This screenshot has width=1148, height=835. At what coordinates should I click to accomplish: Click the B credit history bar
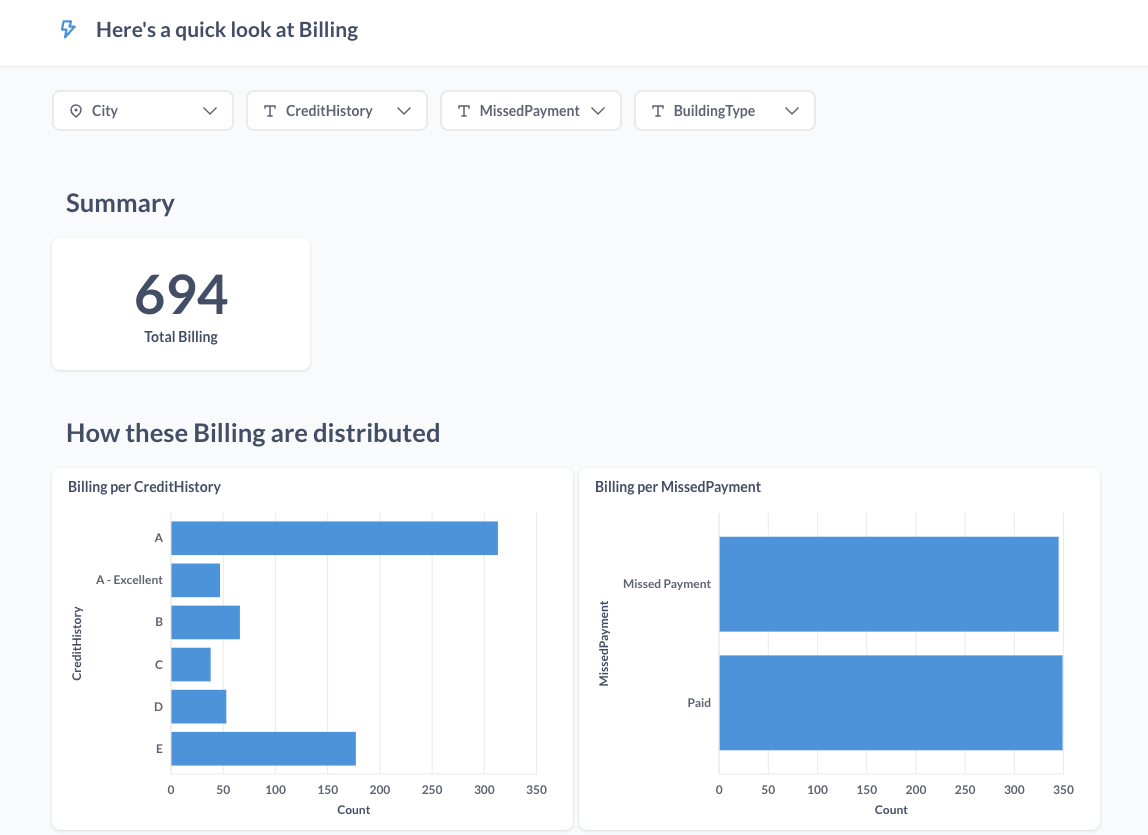(205, 622)
